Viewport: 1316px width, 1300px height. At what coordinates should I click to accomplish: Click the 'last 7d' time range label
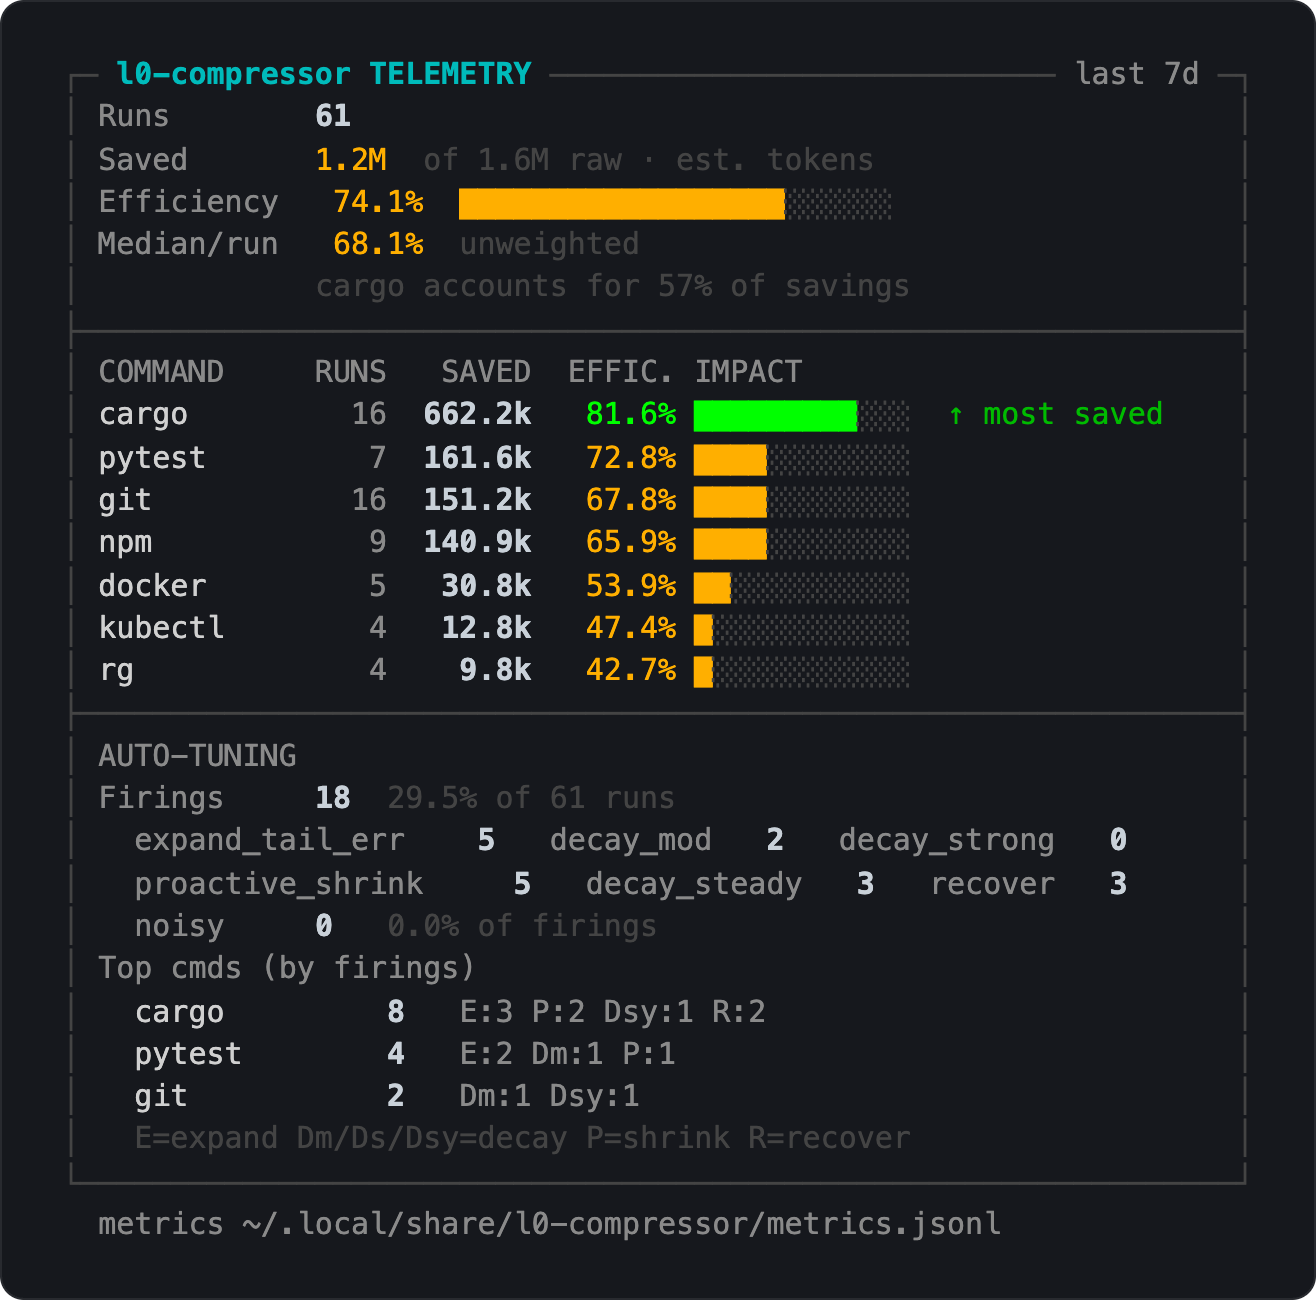pyautogui.click(x=1137, y=74)
